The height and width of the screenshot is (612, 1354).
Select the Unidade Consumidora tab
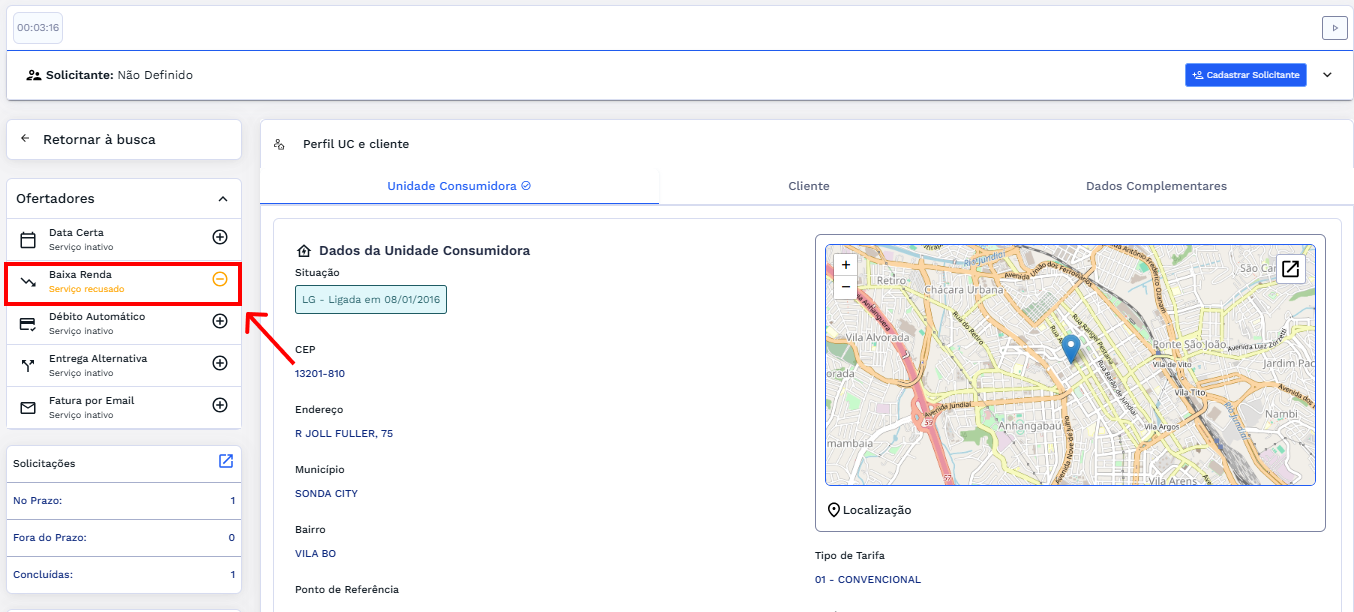pyautogui.click(x=458, y=186)
